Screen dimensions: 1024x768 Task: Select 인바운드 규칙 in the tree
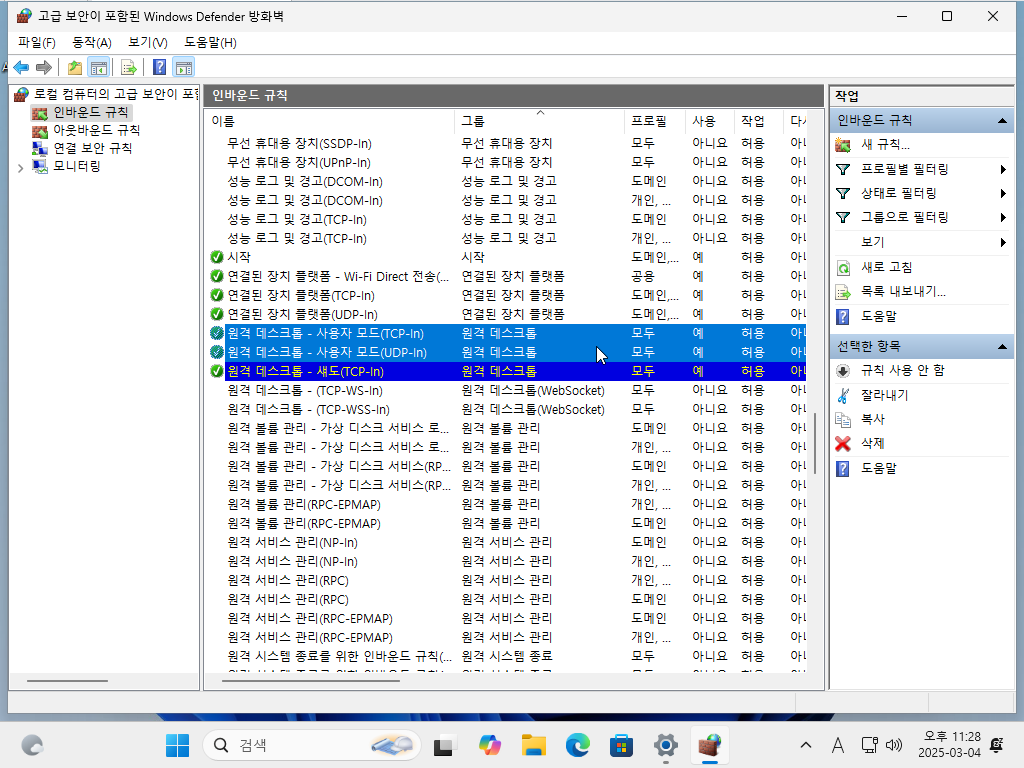click(91, 112)
